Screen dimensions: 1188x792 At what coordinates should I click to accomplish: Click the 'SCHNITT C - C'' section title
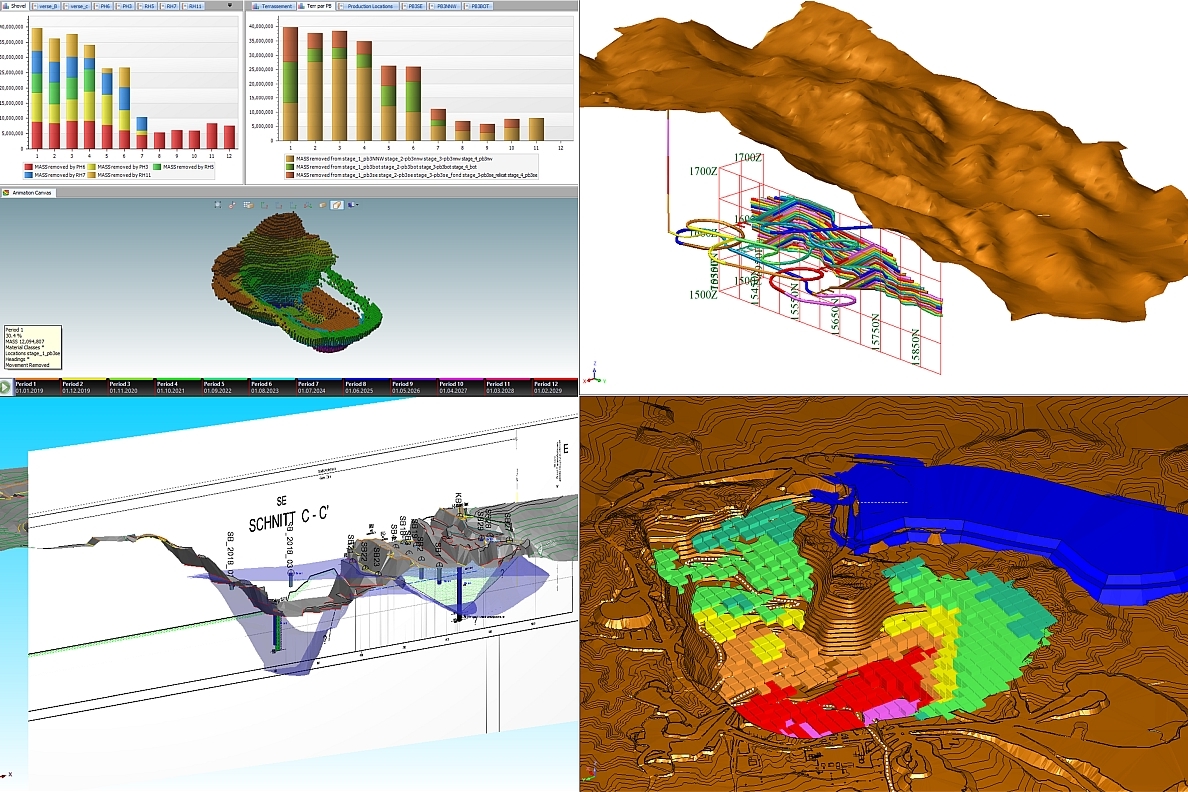(289, 518)
